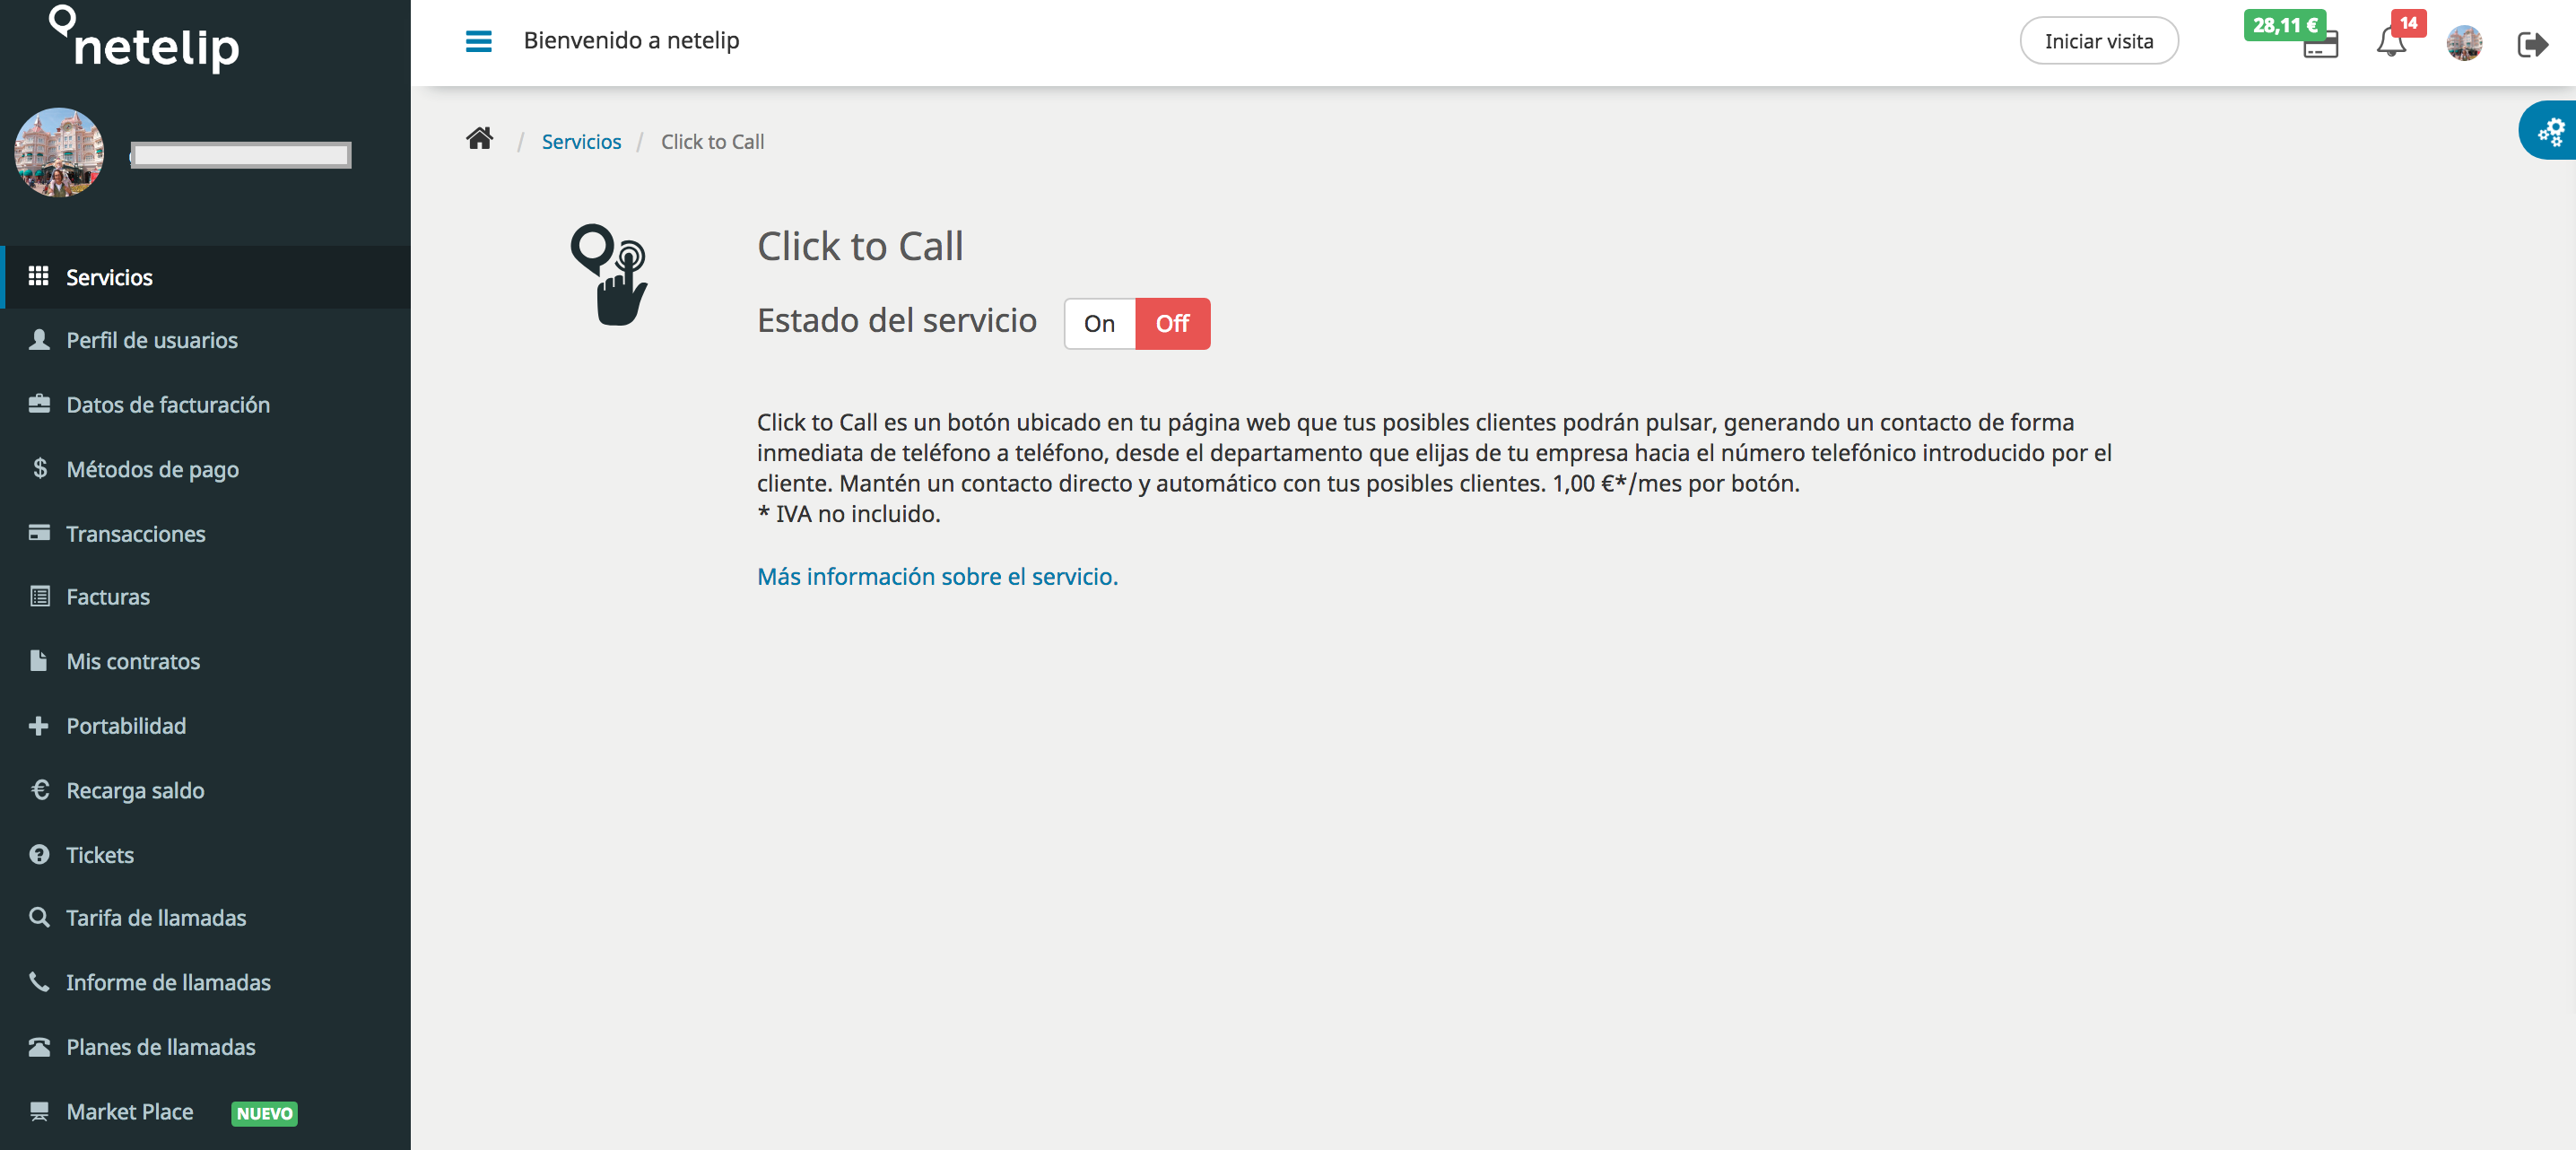Open Métodos de pago menu item

pos(152,469)
